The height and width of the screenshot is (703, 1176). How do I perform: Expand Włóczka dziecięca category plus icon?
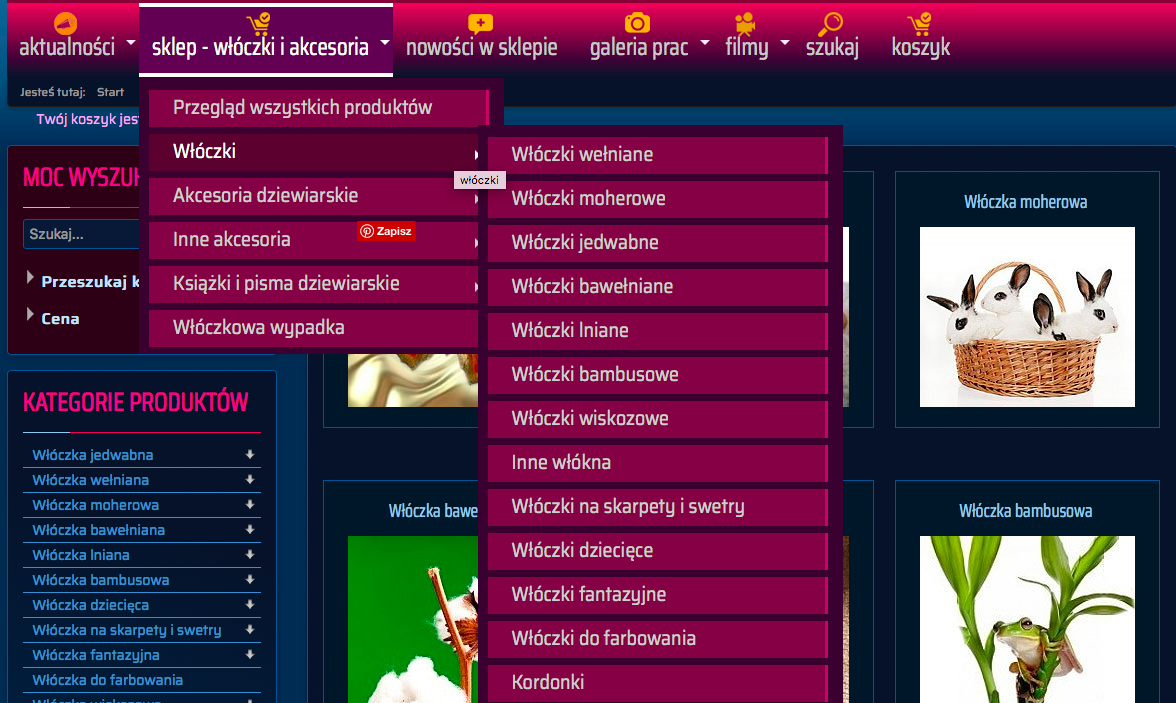pos(250,605)
